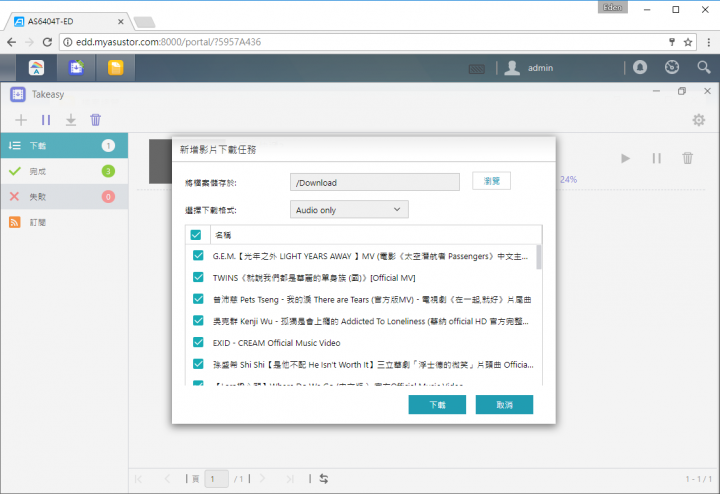Screen dimensions: 720x494
Task: Click the refresh list icon in pager
Action: pyautogui.click(x=324, y=479)
